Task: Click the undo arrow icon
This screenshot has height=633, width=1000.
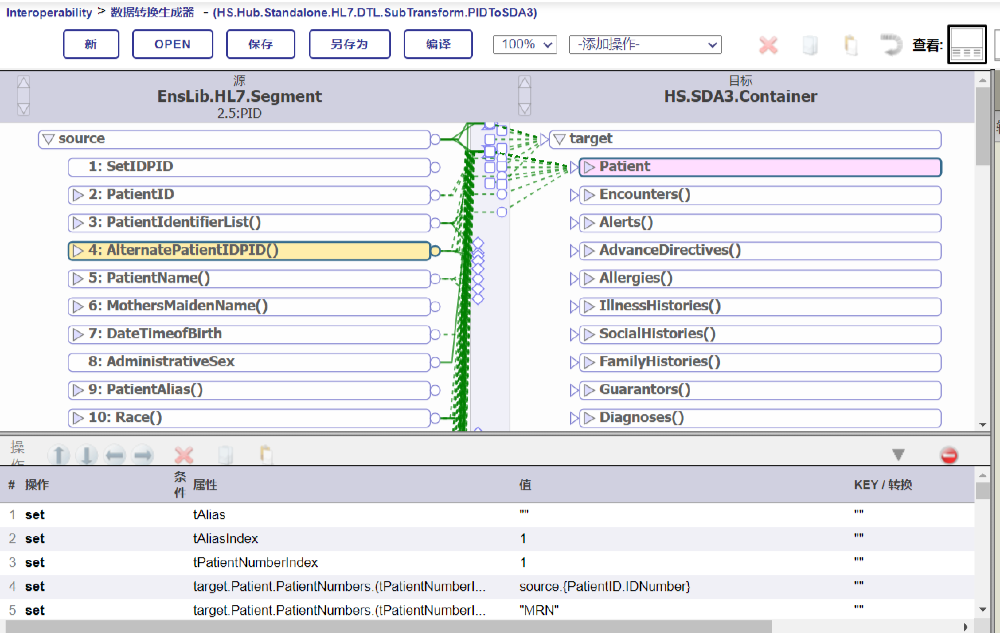Action: coord(890,45)
